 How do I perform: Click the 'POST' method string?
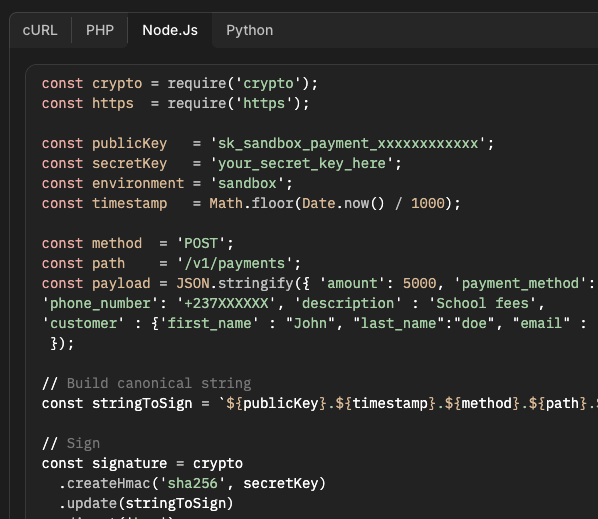coord(201,243)
